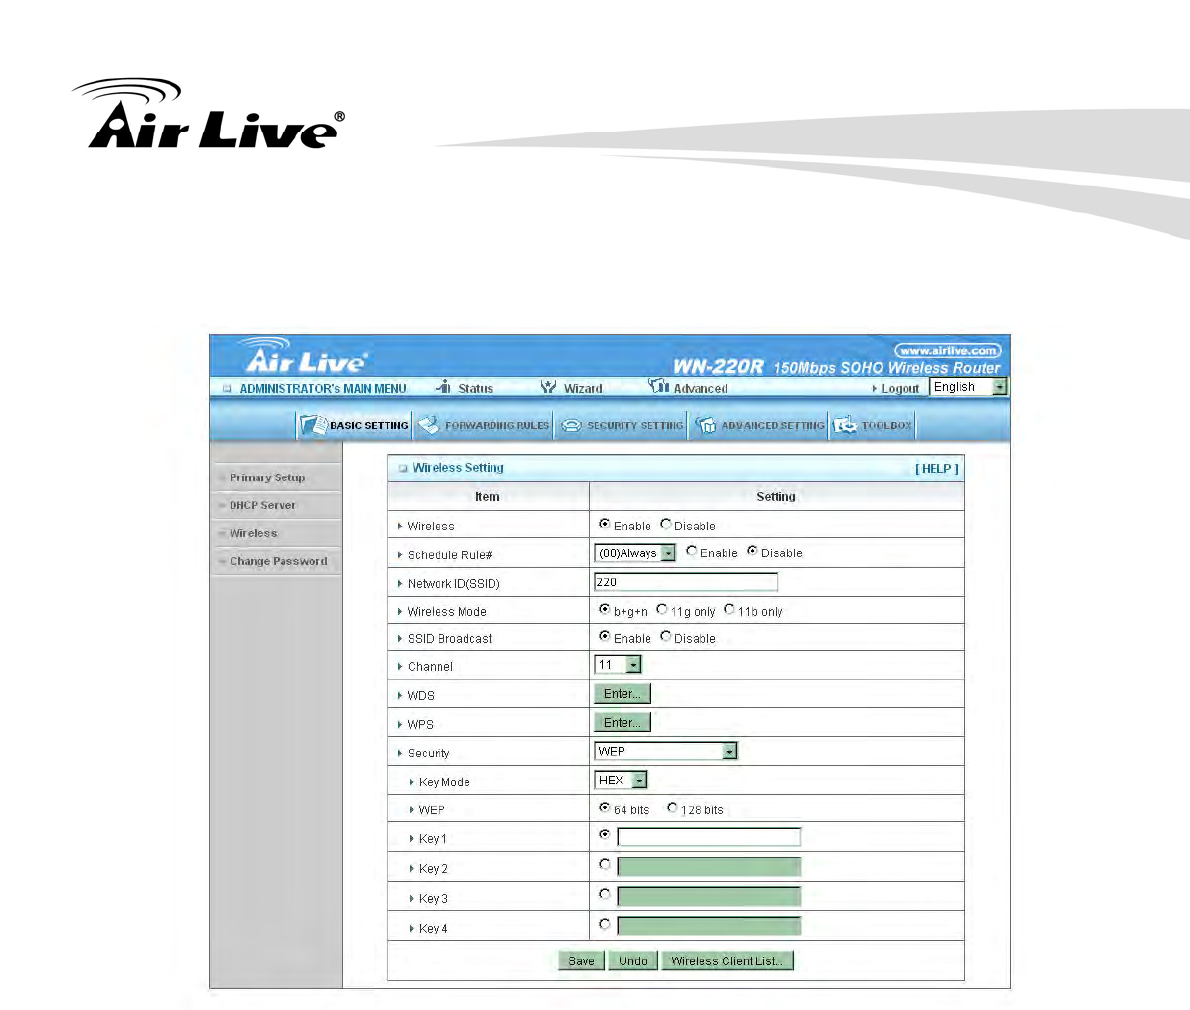This screenshot has height=1010, width=1190.
Task: Open the Channel 11 dropdown
Action: pos(618,665)
